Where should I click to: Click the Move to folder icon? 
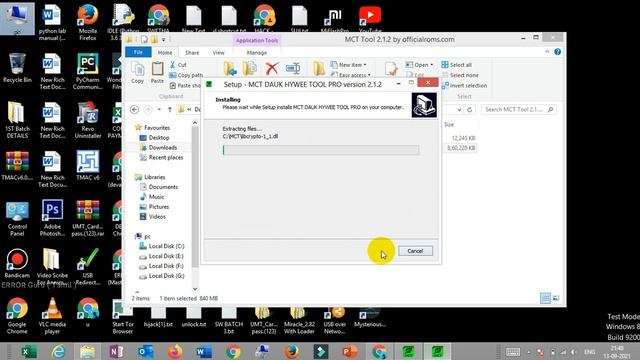pyautogui.click(x=230, y=69)
